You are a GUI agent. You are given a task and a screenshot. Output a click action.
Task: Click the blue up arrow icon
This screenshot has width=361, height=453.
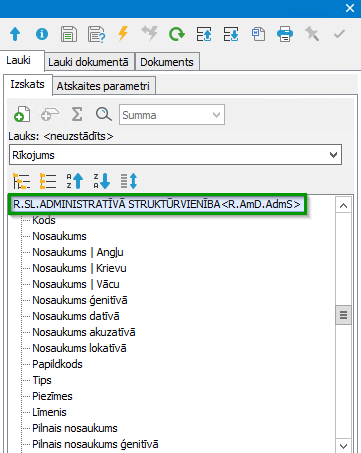15,34
